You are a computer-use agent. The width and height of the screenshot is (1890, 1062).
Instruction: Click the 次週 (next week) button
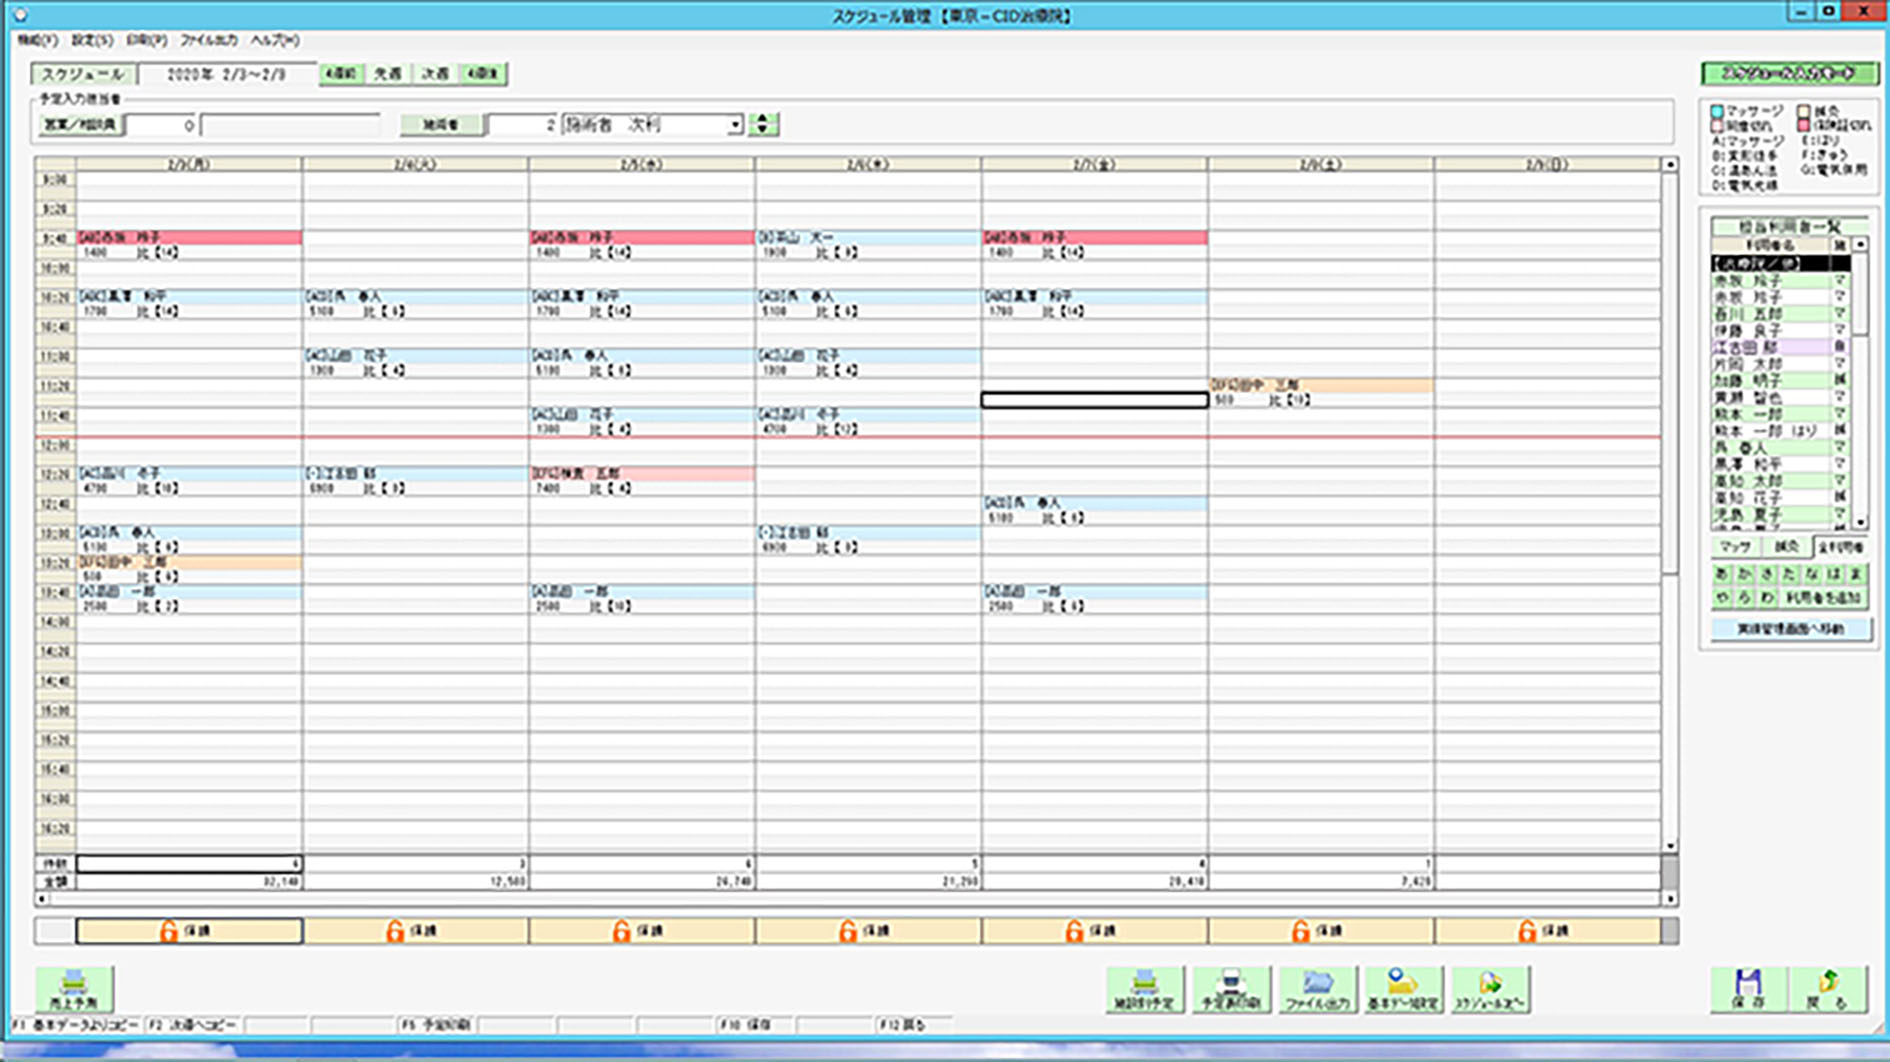click(435, 74)
